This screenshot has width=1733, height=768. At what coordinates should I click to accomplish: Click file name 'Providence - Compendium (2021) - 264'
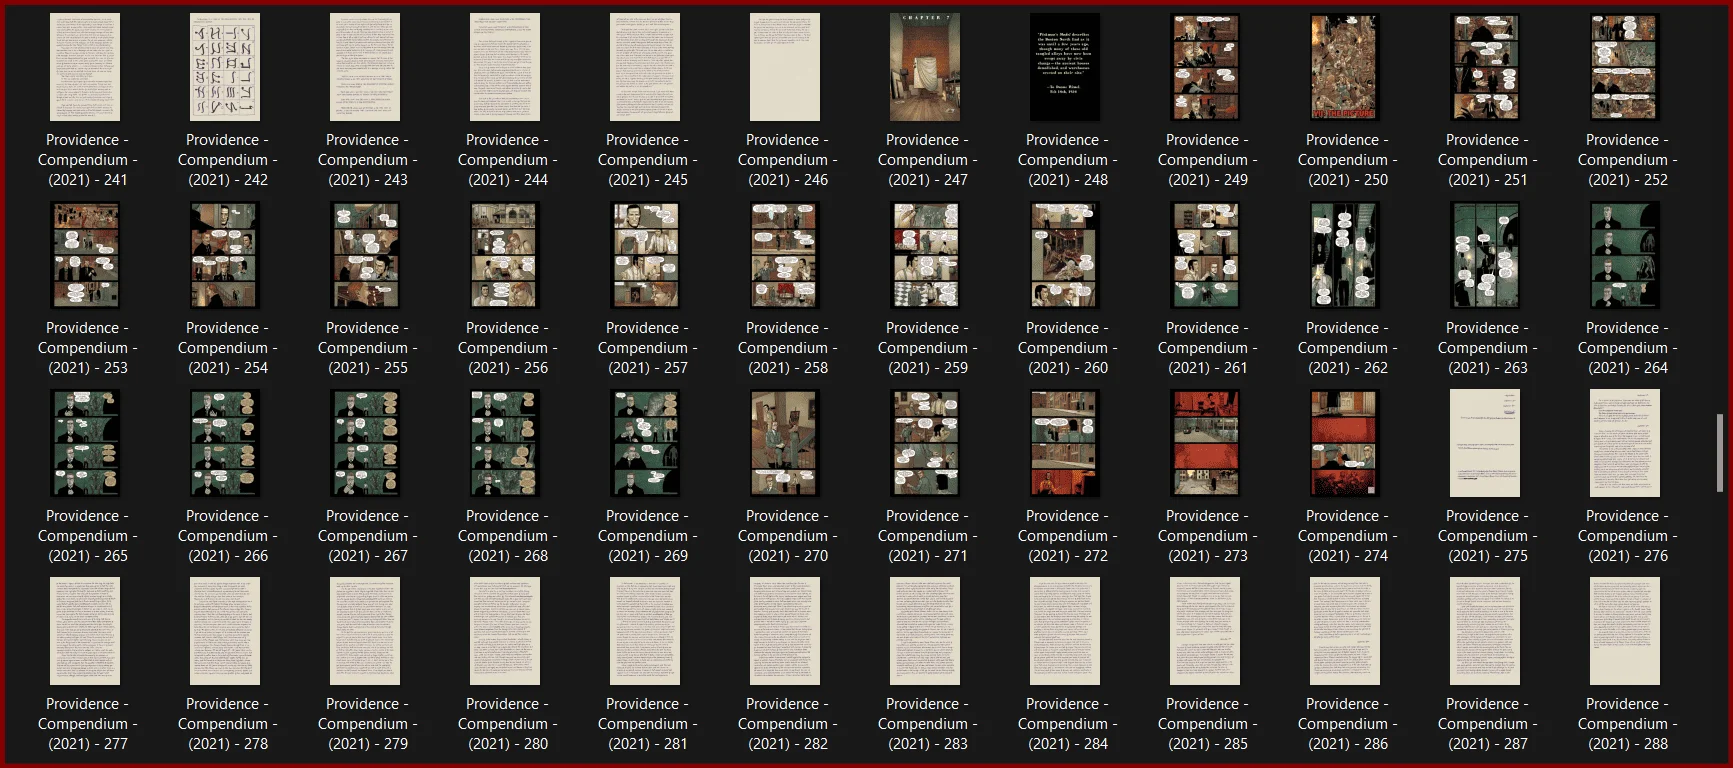pos(1628,348)
